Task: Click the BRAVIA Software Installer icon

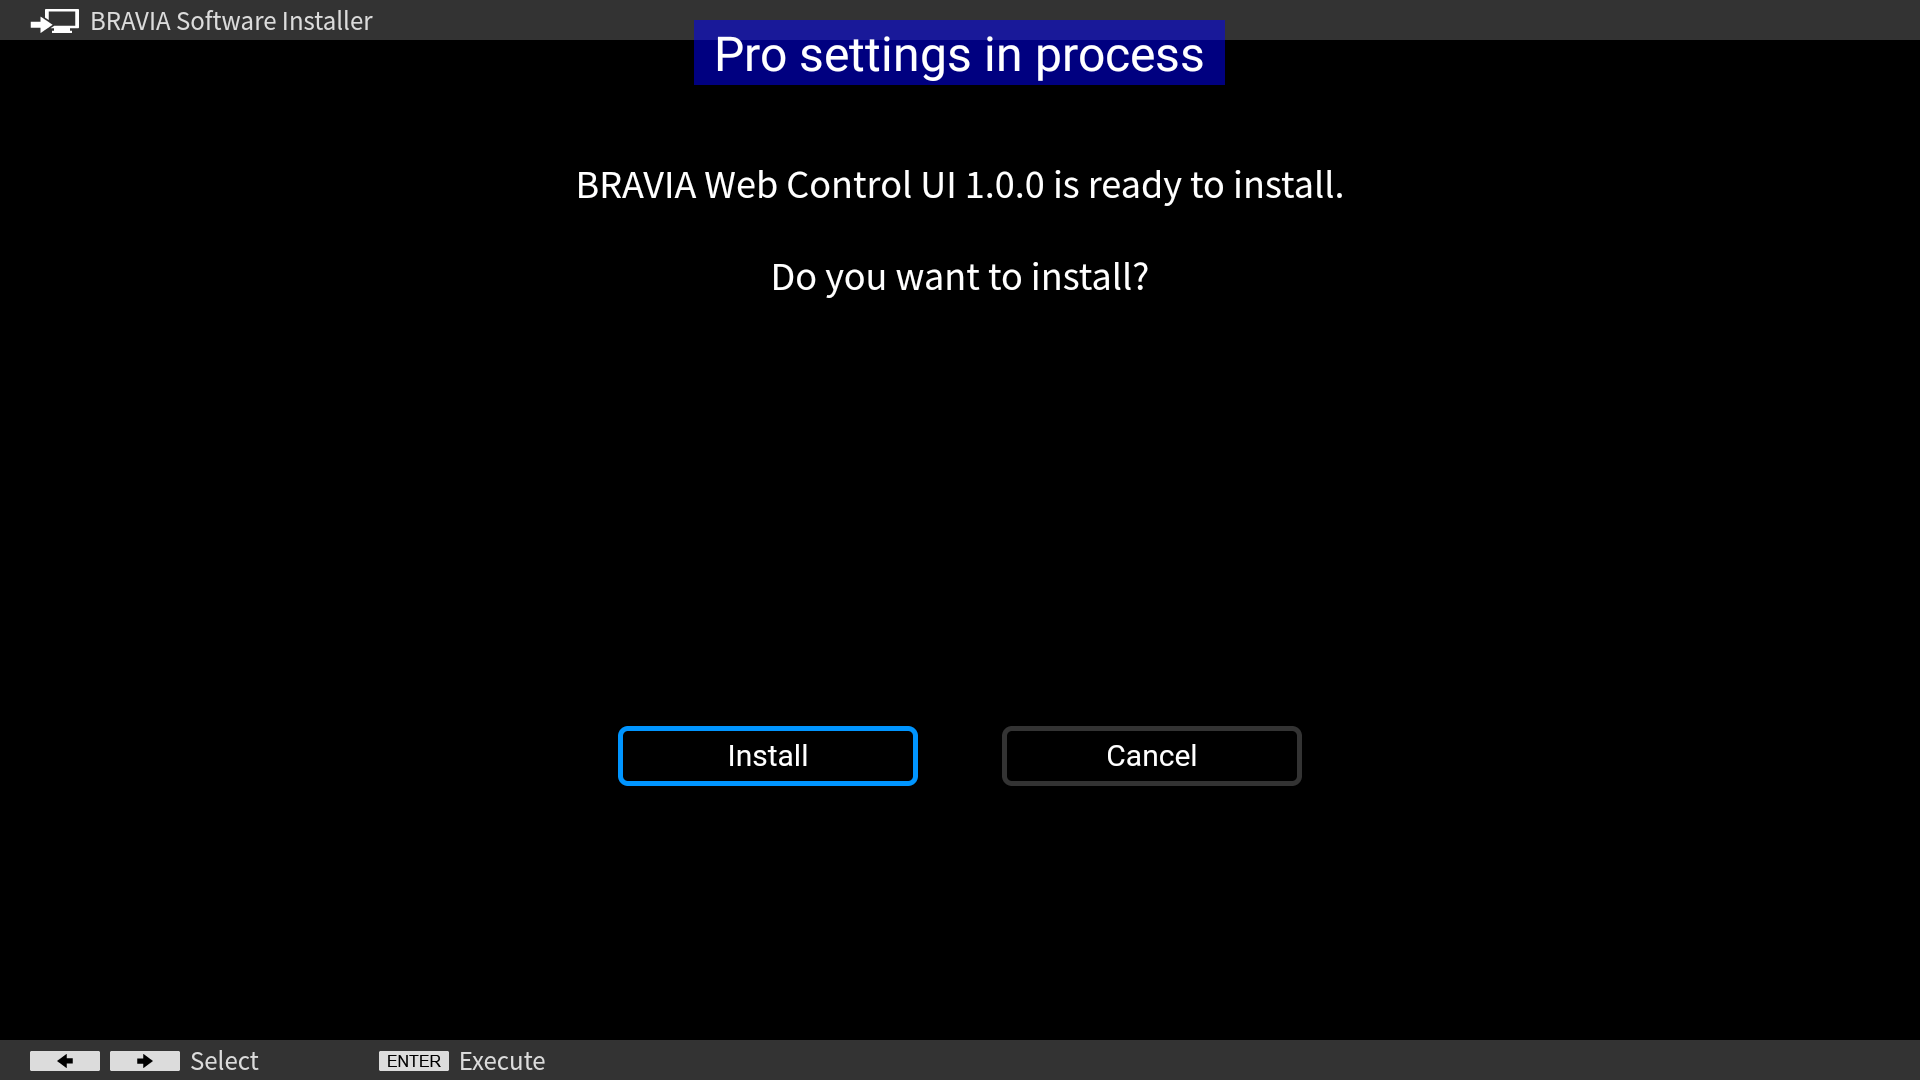Action: click(x=55, y=21)
